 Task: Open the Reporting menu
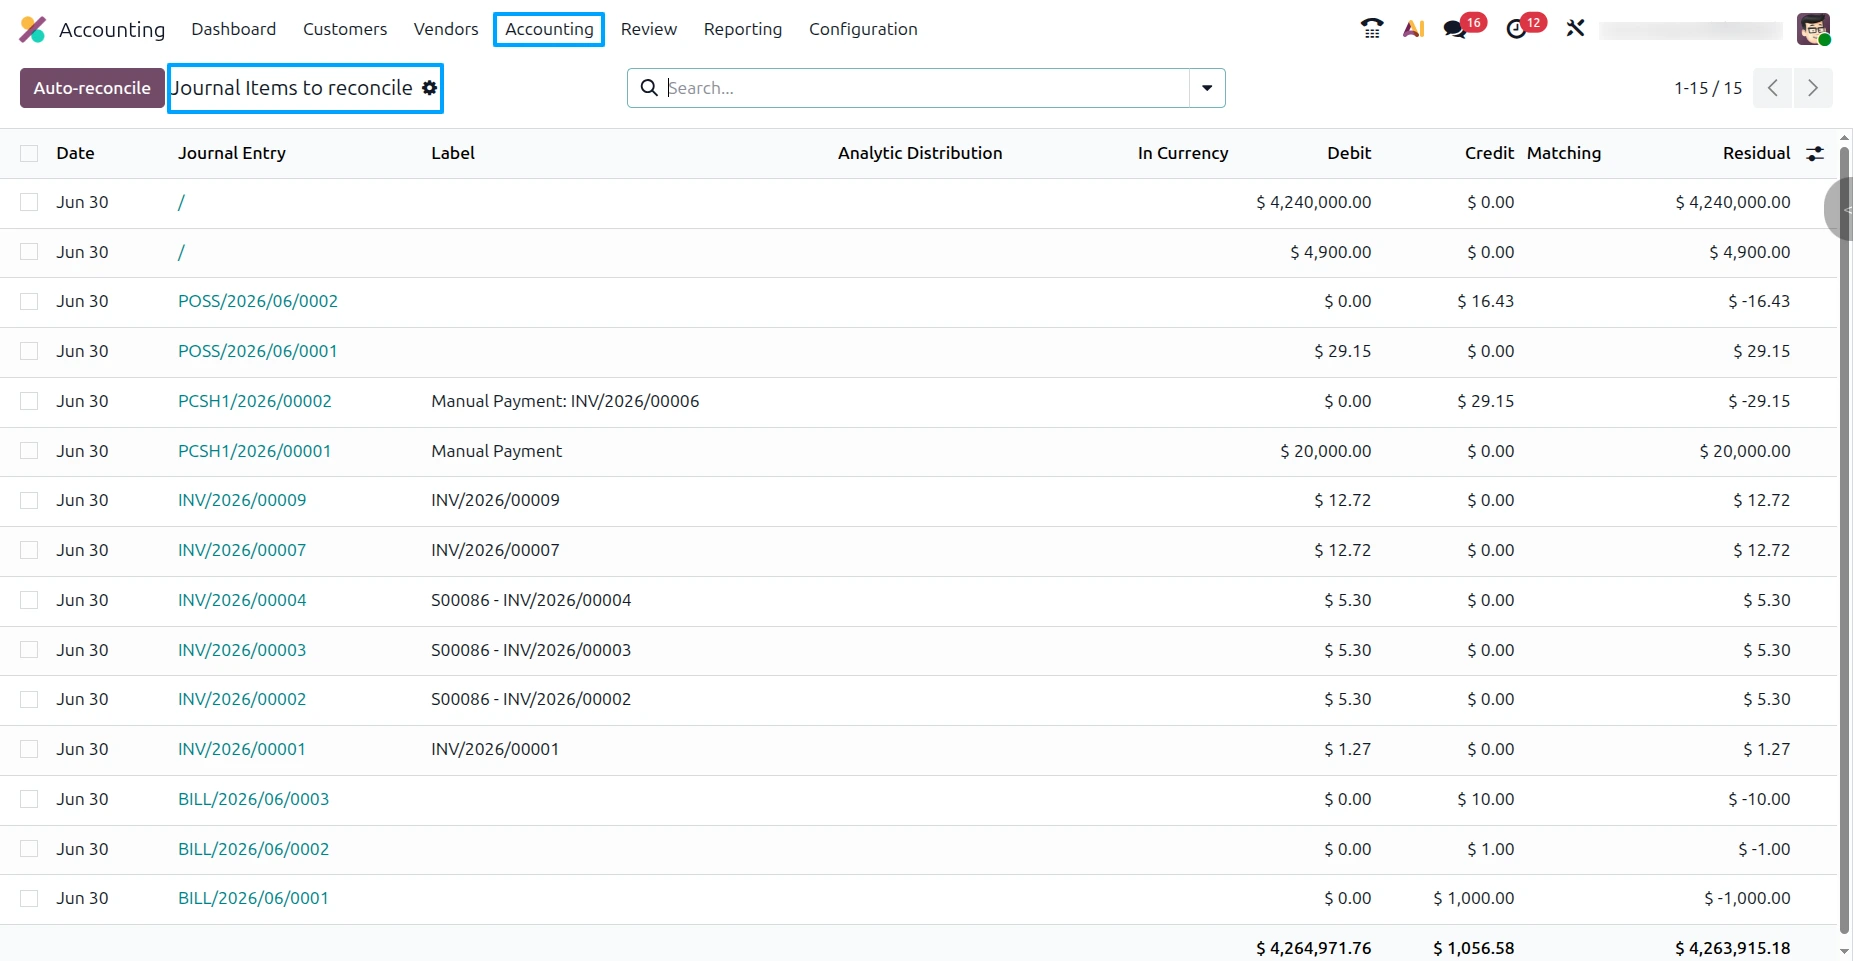(743, 29)
